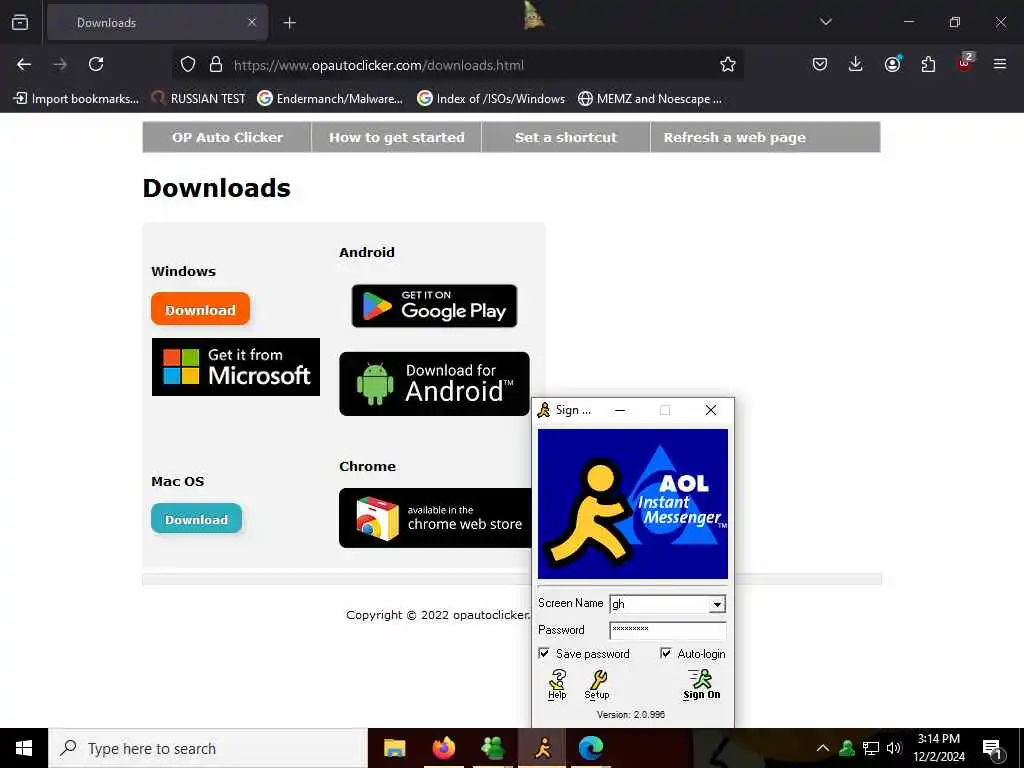The width and height of the screenshot is (1024, 768).
Task: Click the forward navigation arrow
Action: (x=60, y=64)
